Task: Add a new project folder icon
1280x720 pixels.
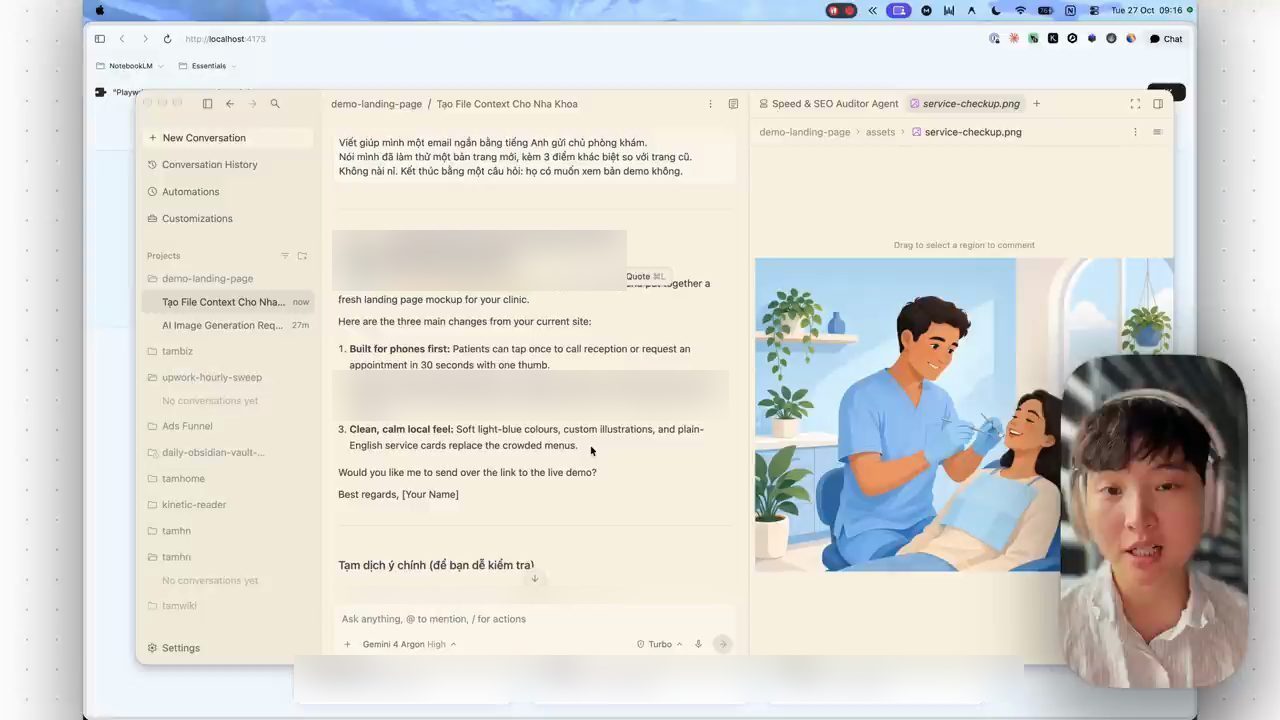Action: pos(302,256)
